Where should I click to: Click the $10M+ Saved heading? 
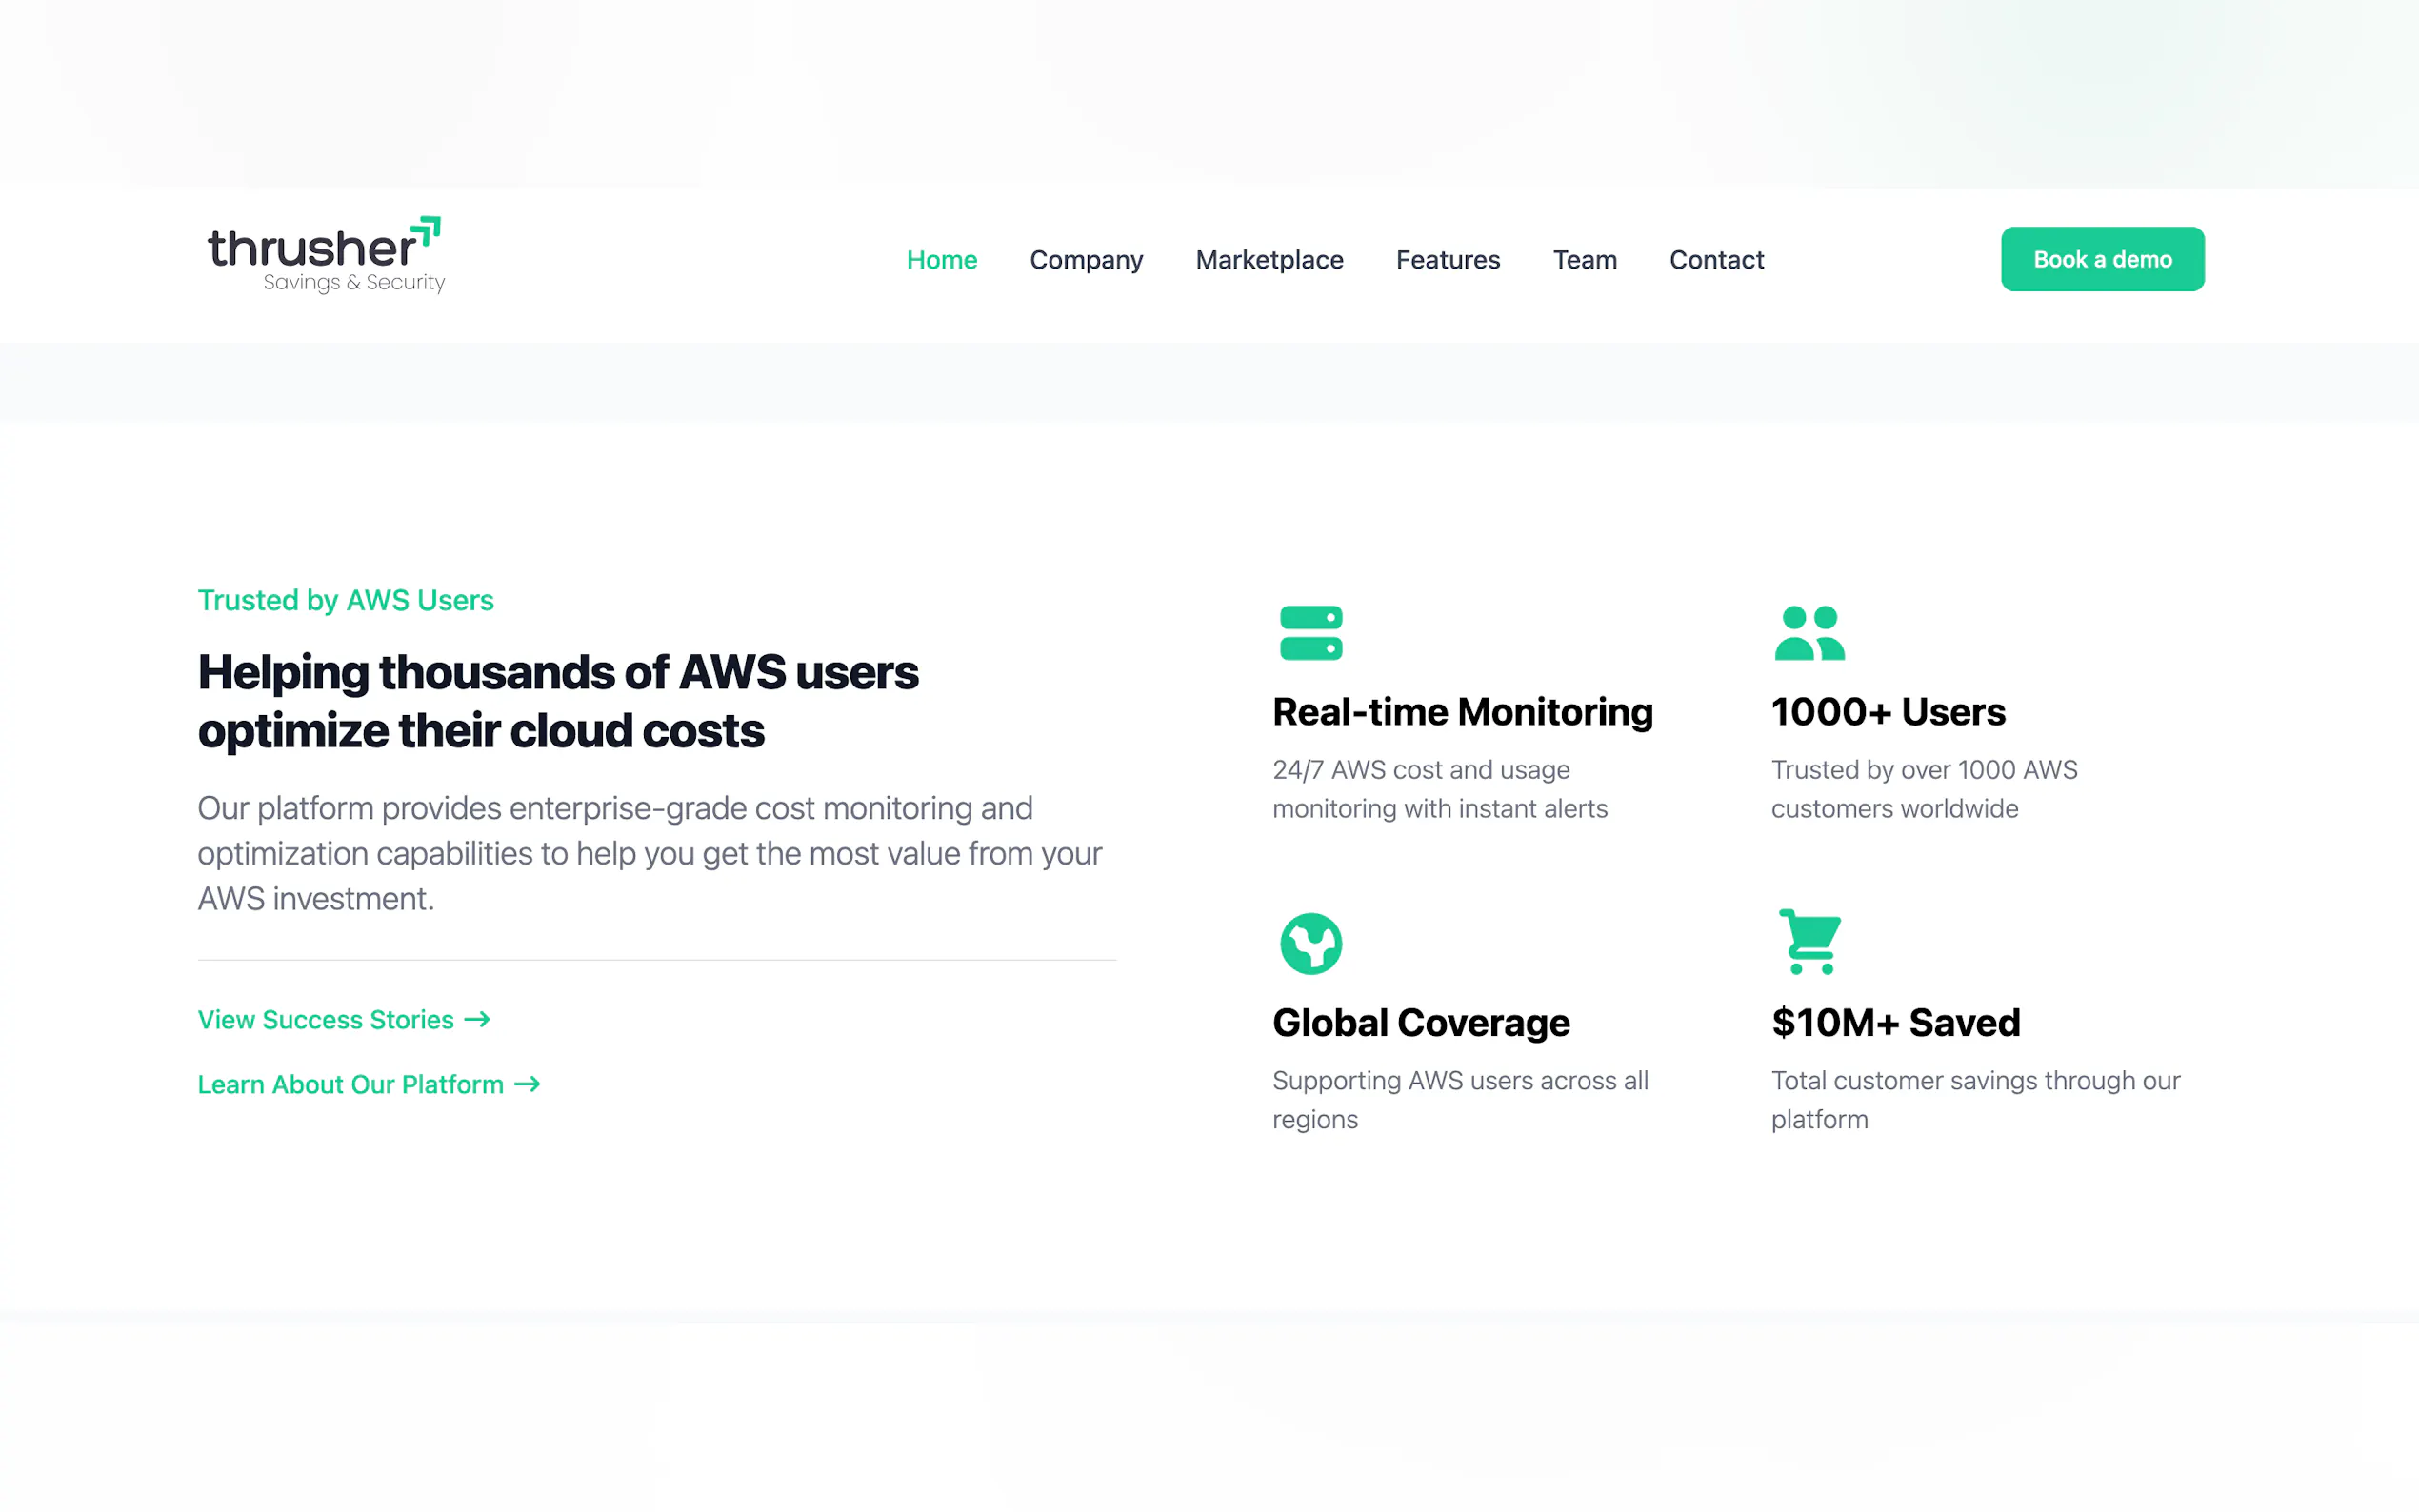(x=1895, y=1023)
